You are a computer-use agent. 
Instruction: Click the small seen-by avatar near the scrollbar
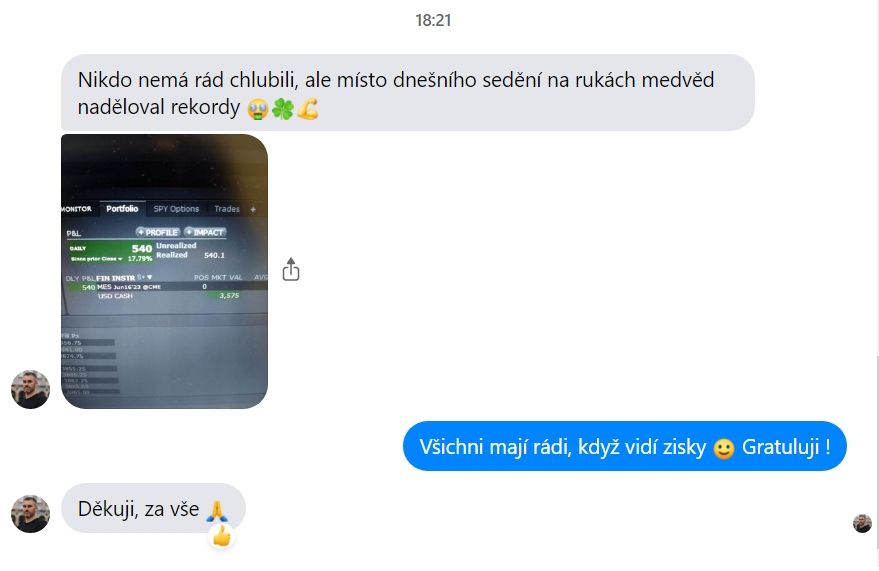click(x=862, y=524)
